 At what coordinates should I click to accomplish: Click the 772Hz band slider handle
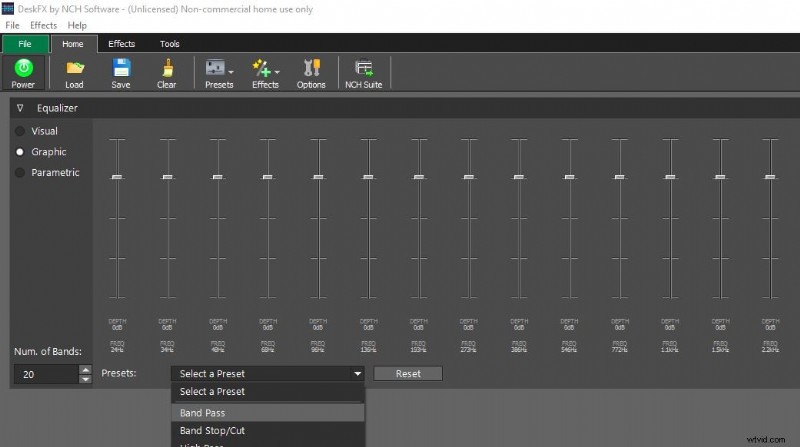pyautogui.click(x=620, y=177)
